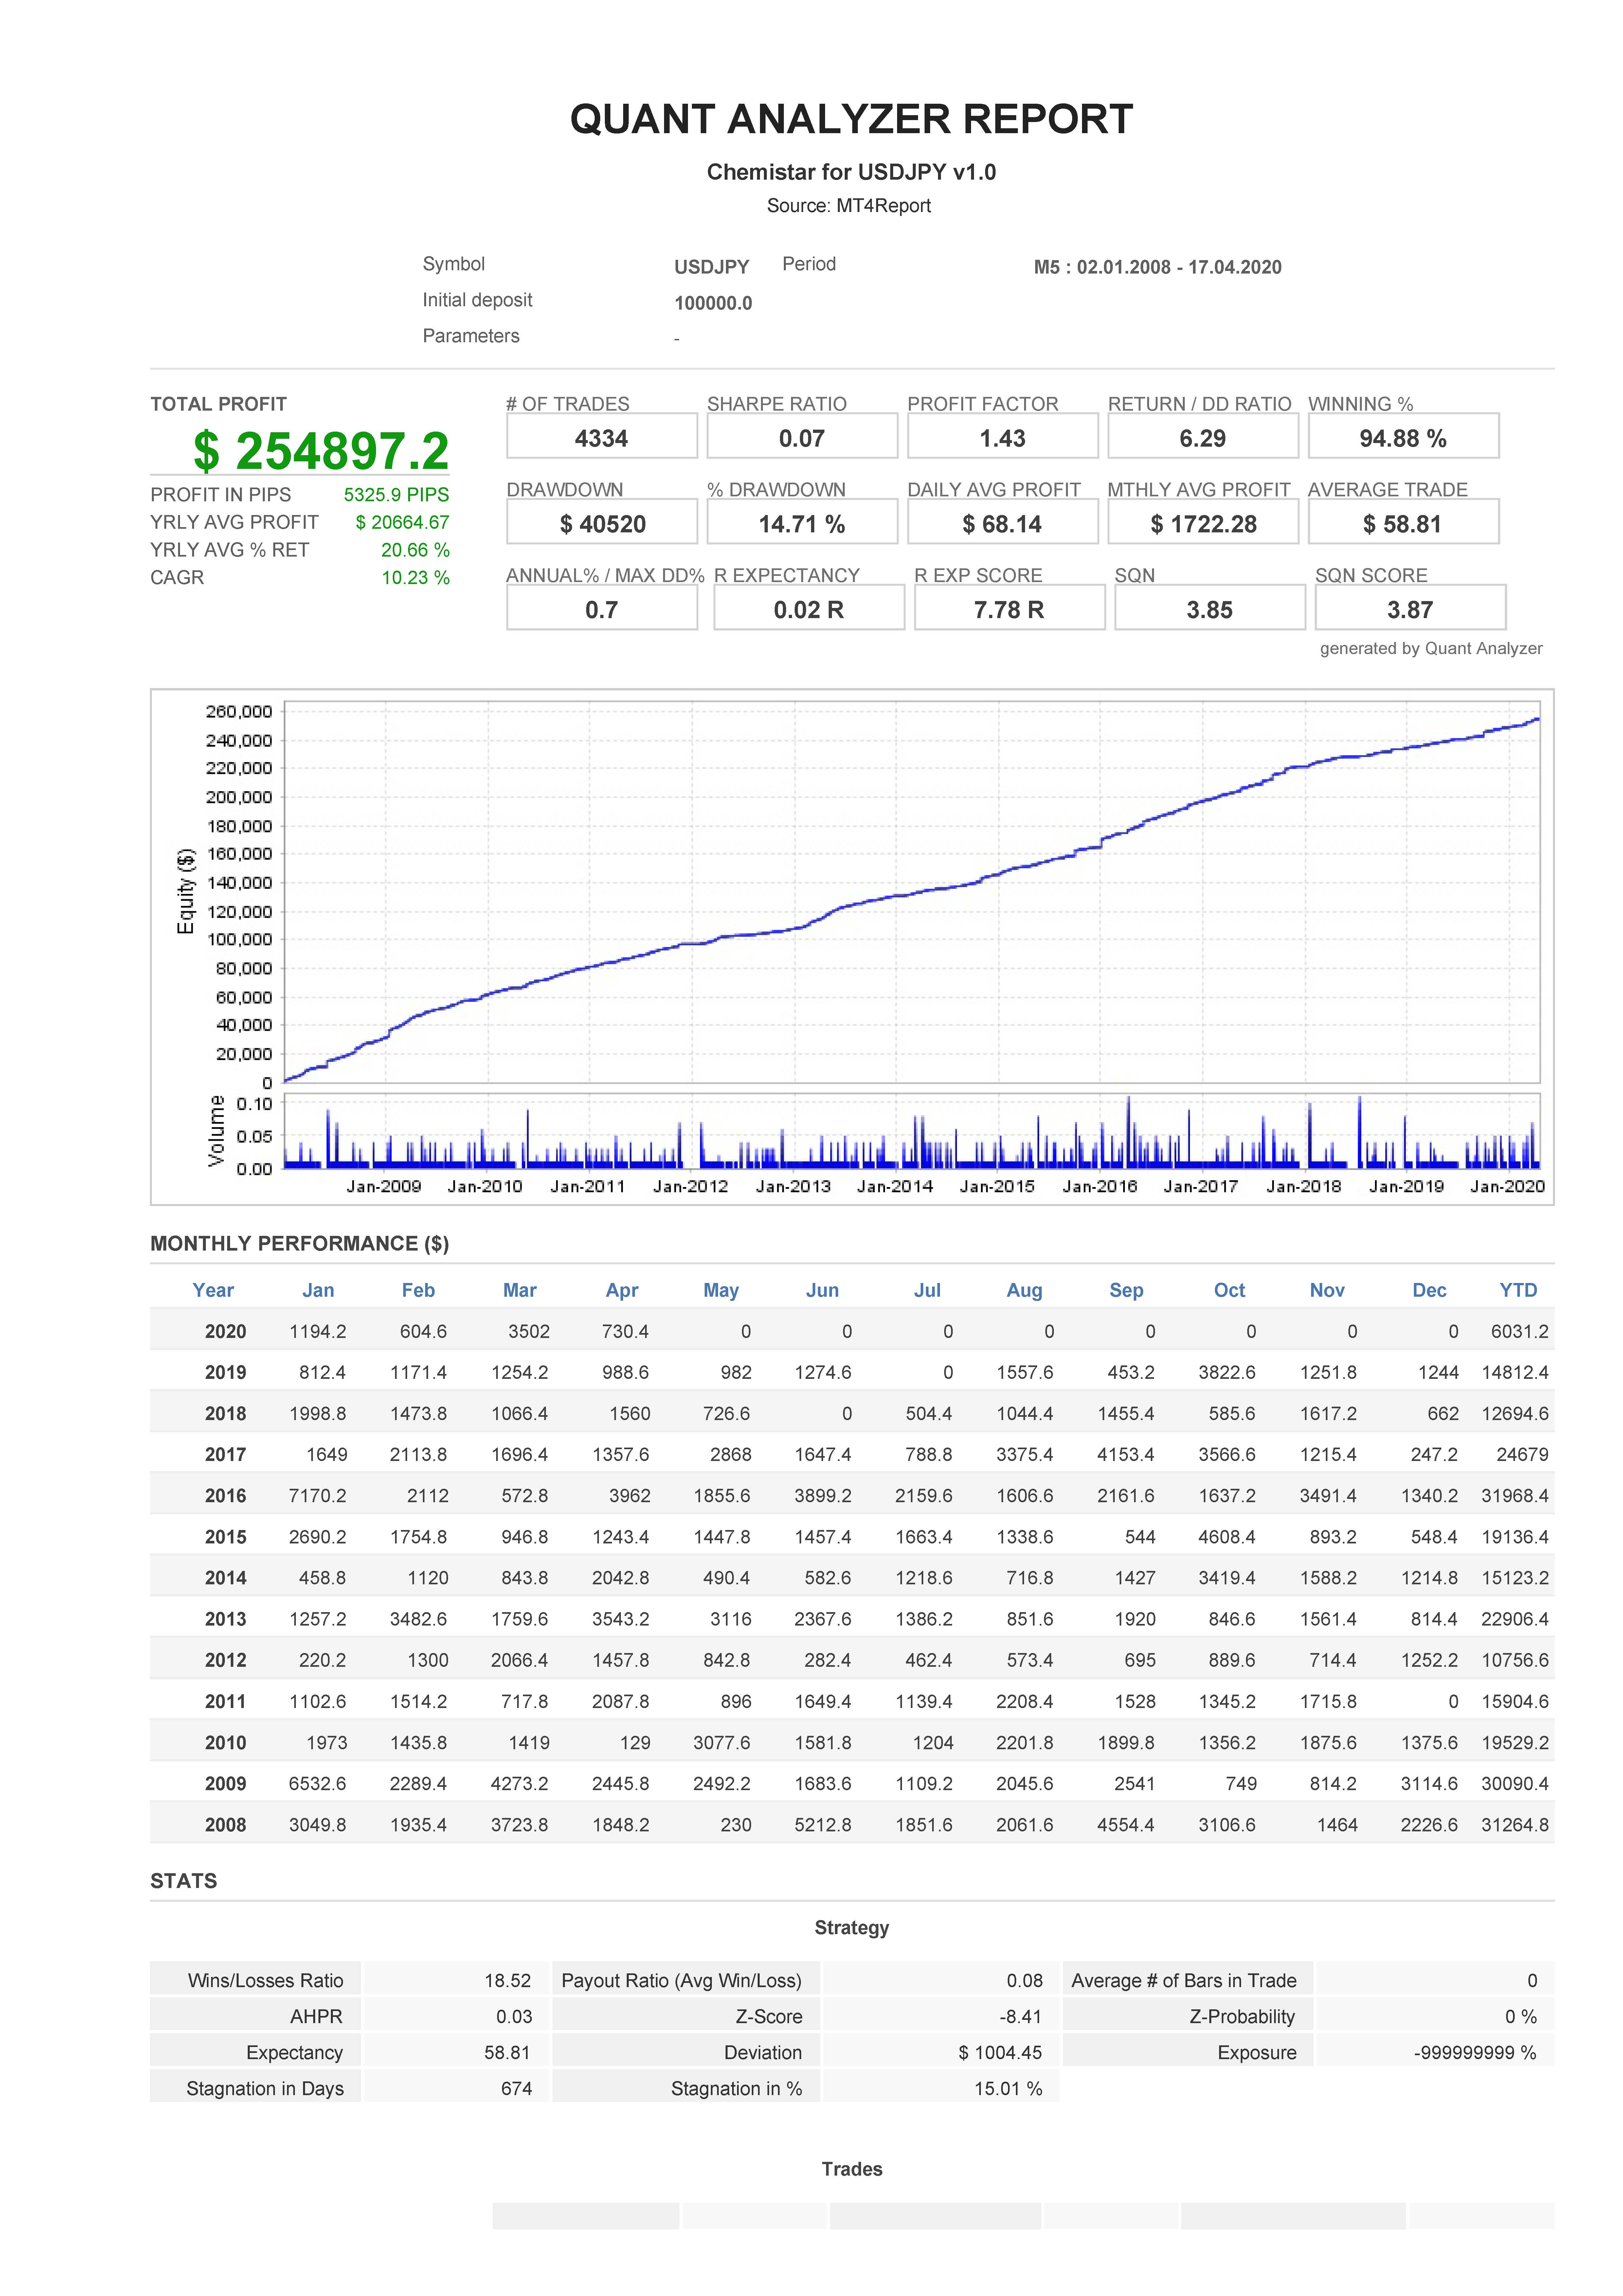Click the Quant Analyzer Report title
Screen dimensions: 1623x2296
pos(851,119)
